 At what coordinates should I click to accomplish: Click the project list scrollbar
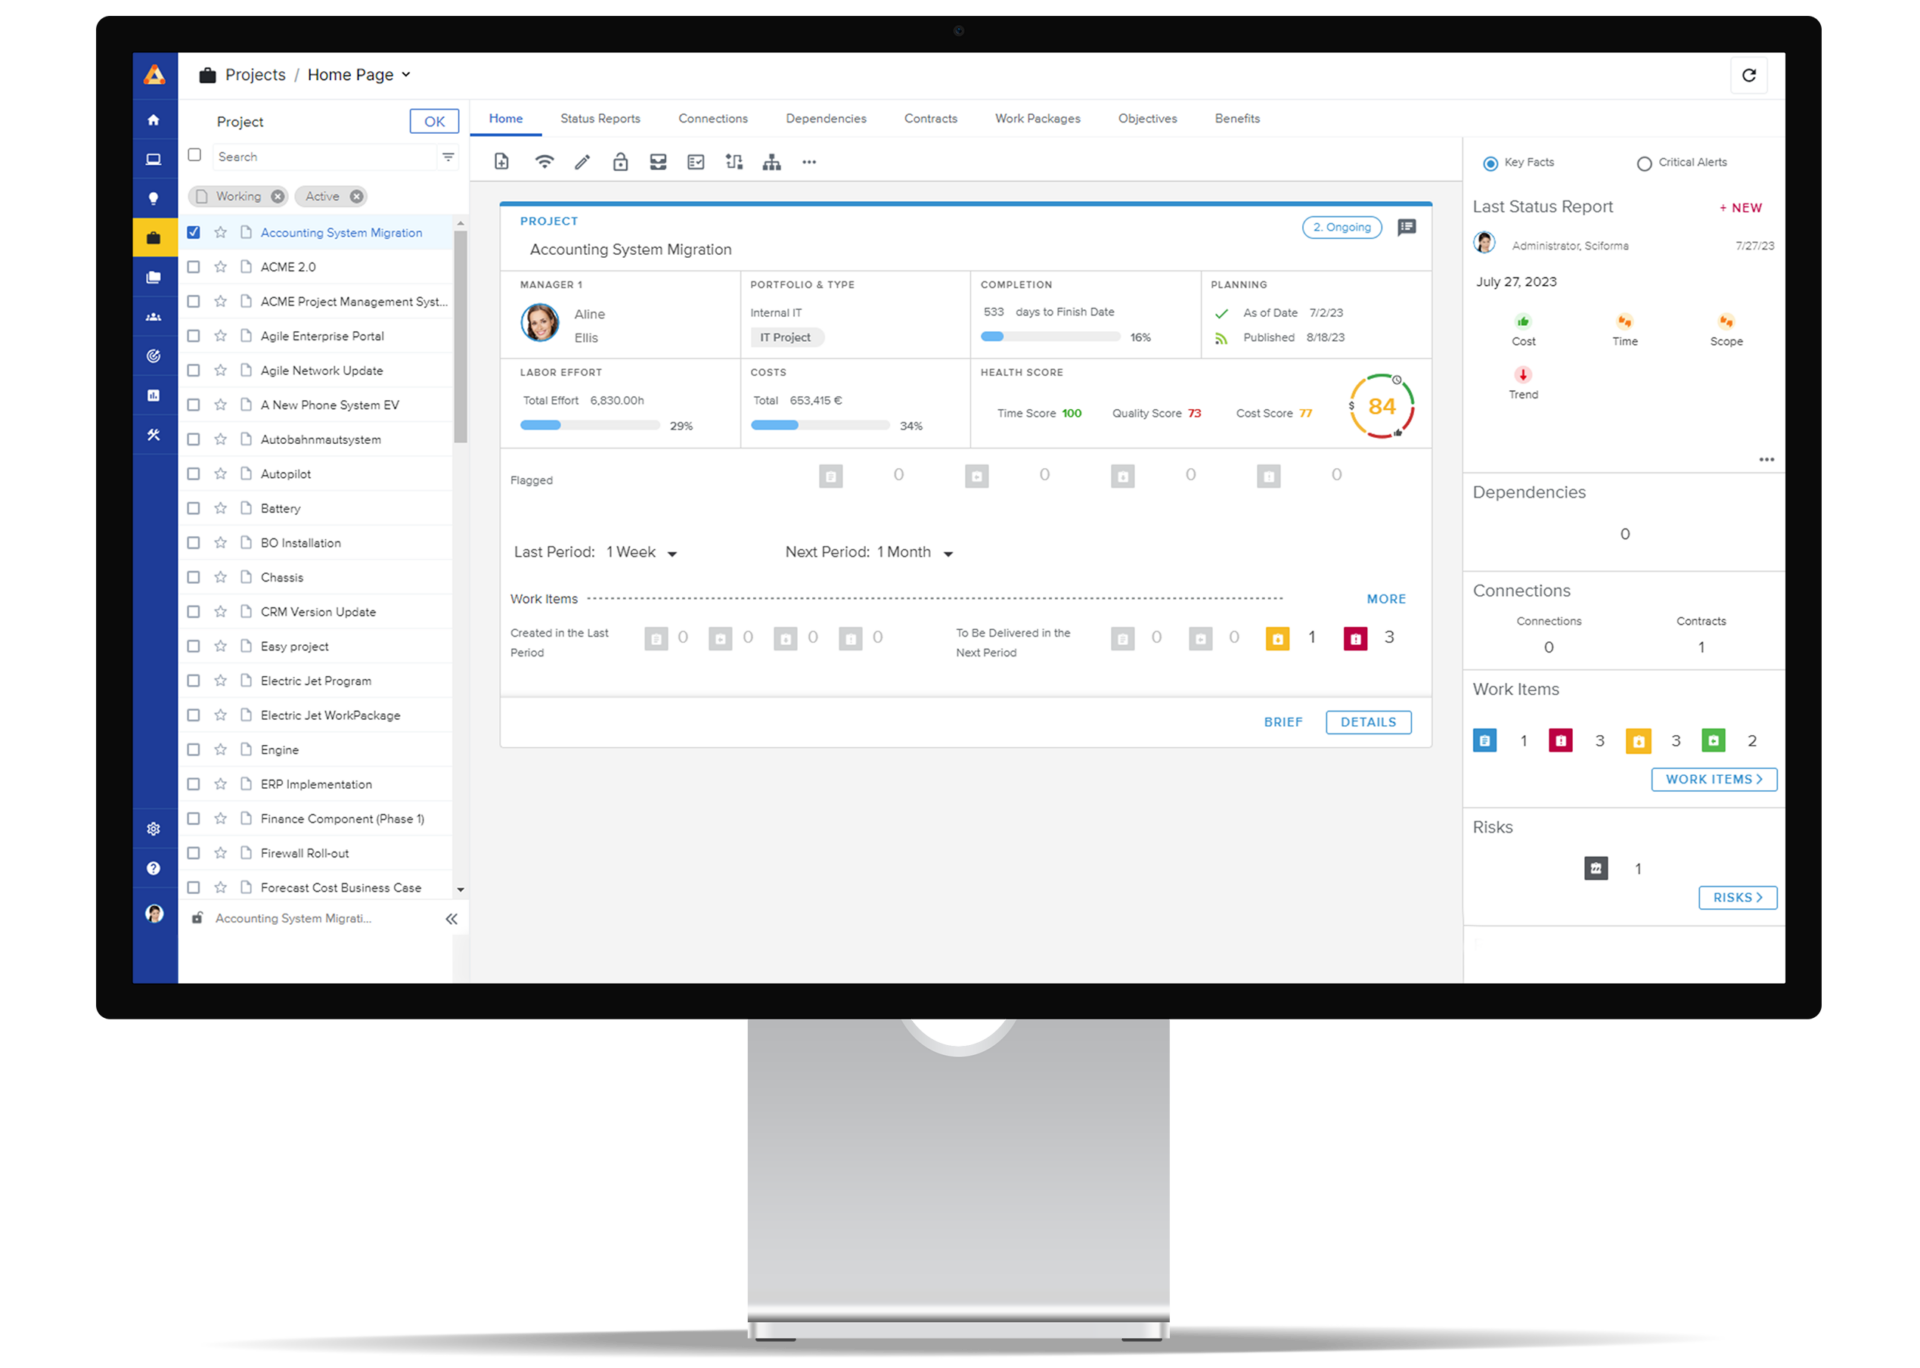pos(460,336)
